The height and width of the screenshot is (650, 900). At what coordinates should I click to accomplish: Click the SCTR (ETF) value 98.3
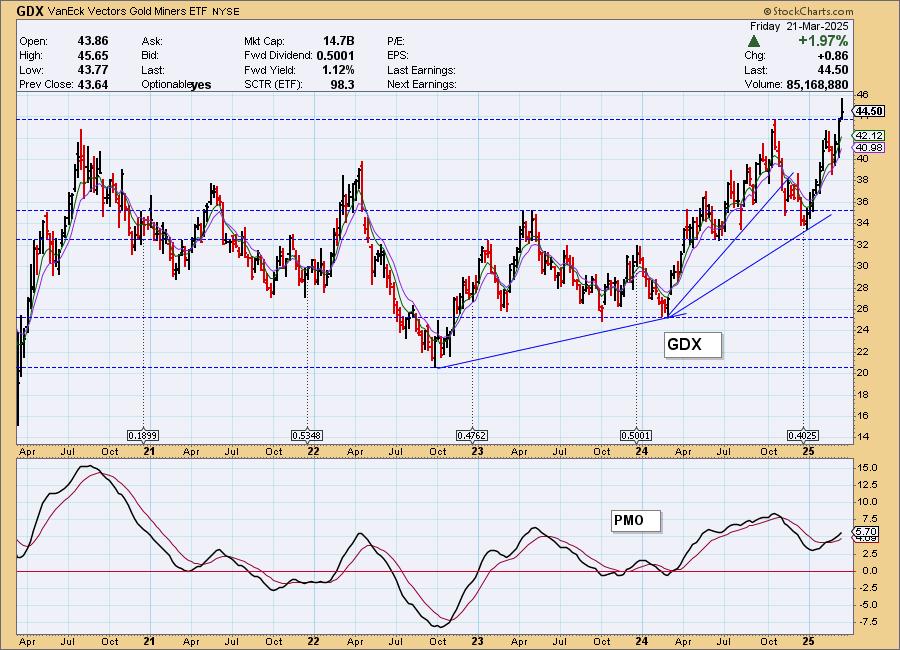click(343, 84)
